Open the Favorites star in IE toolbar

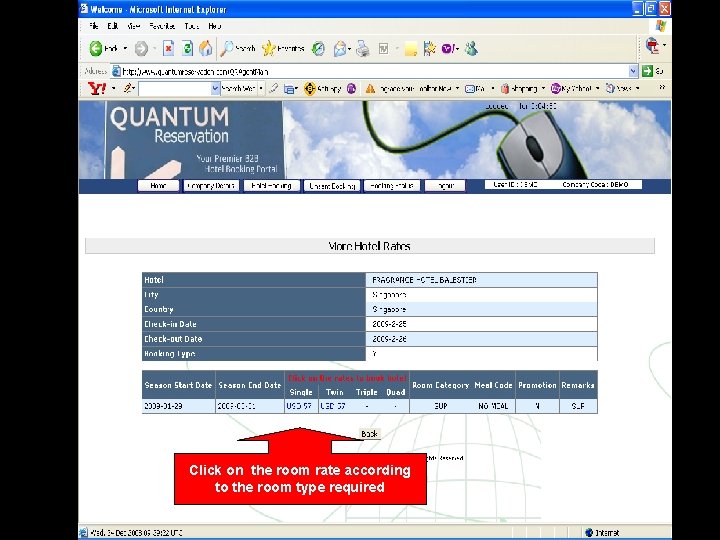(269, 48)
